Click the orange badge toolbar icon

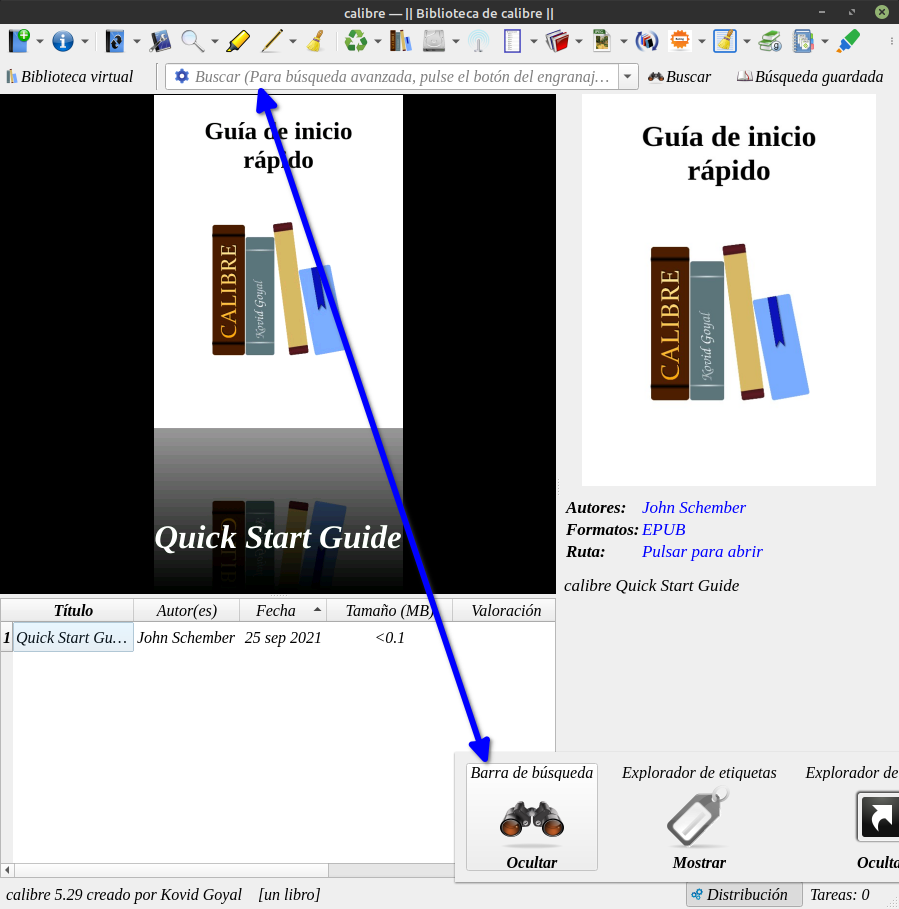point(680,41)
